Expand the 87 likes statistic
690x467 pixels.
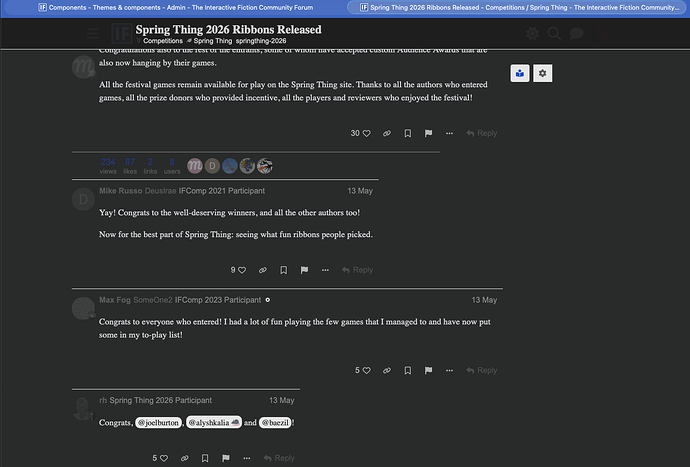pyautogui.click(x=130, y=166)
